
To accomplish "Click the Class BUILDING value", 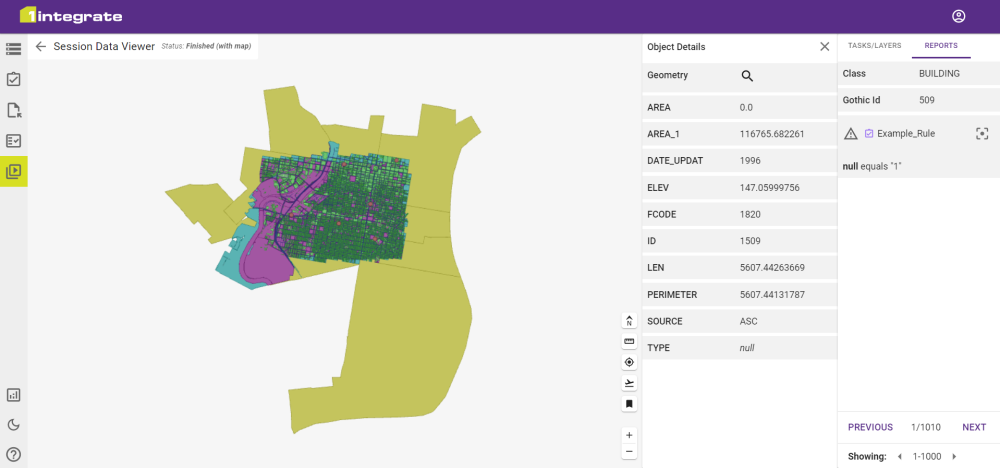I will click(939, 73).
